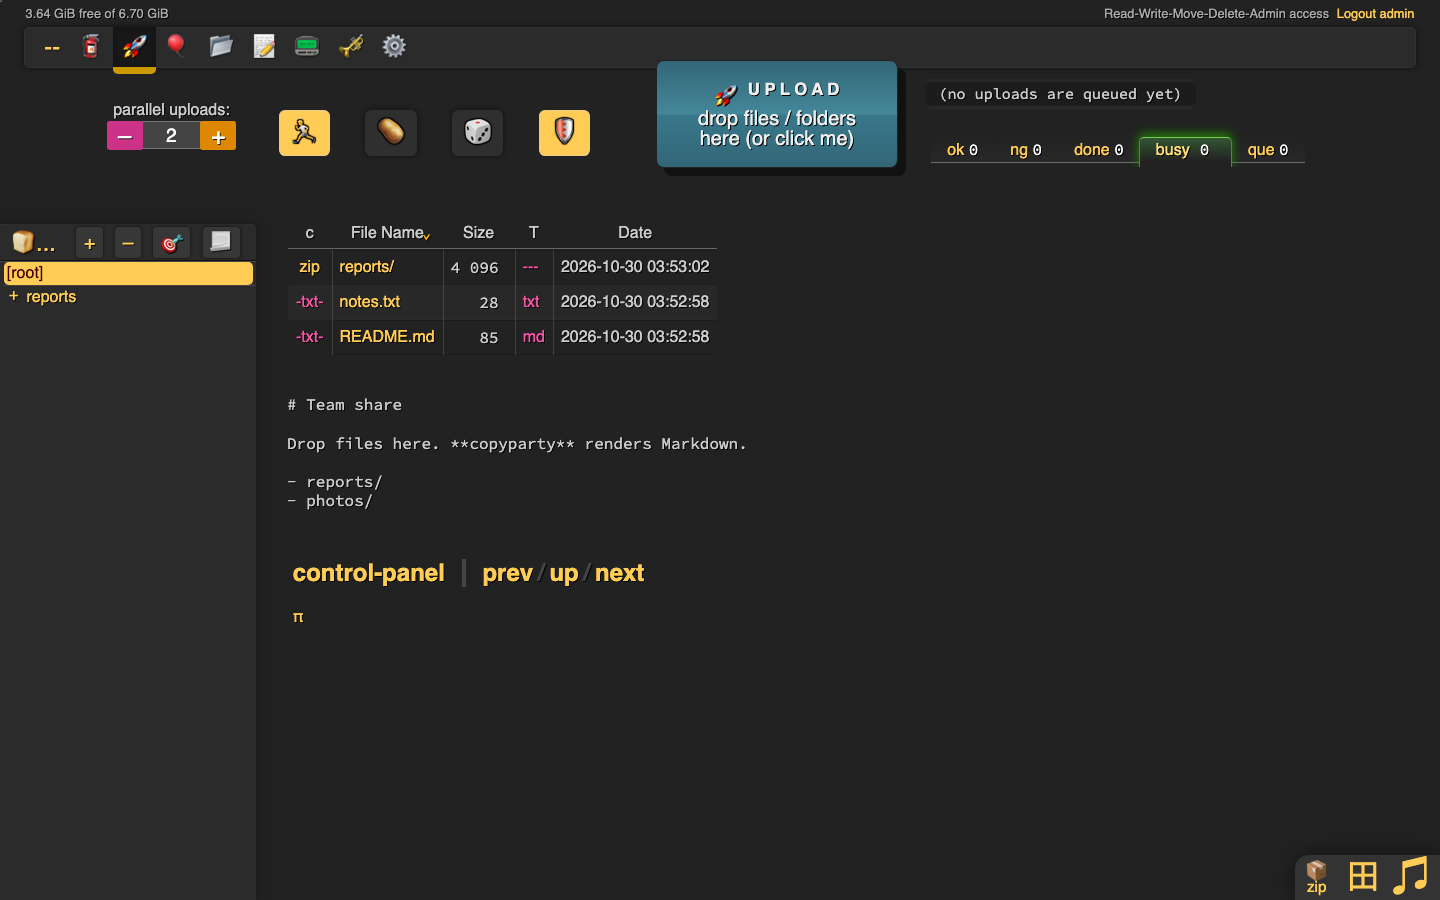Viewport: 1440px width, 900px height.
Task: Switch to the ng uploads tab
Action: (x=1025, y=150)
